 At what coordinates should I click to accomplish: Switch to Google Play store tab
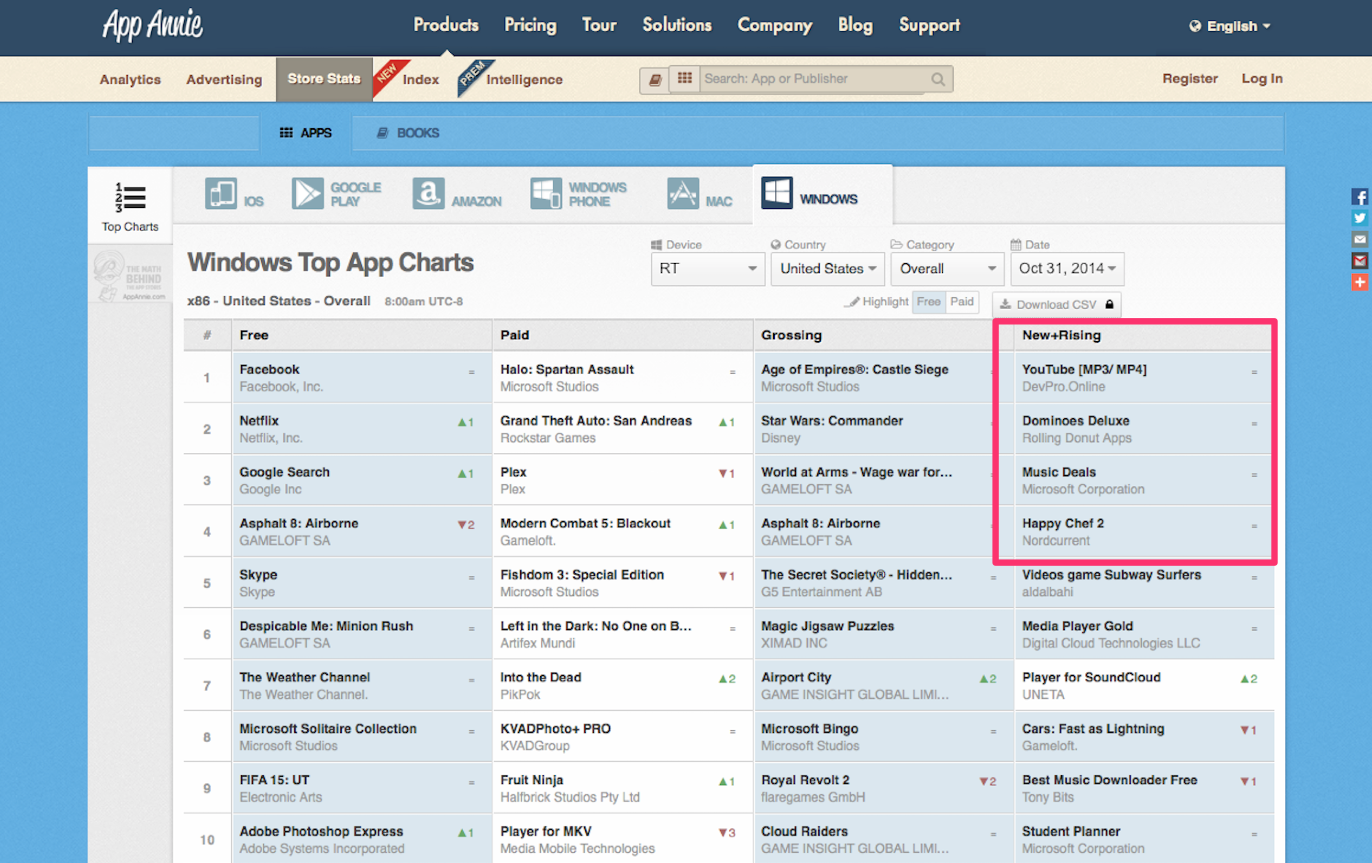pos(337,194)
